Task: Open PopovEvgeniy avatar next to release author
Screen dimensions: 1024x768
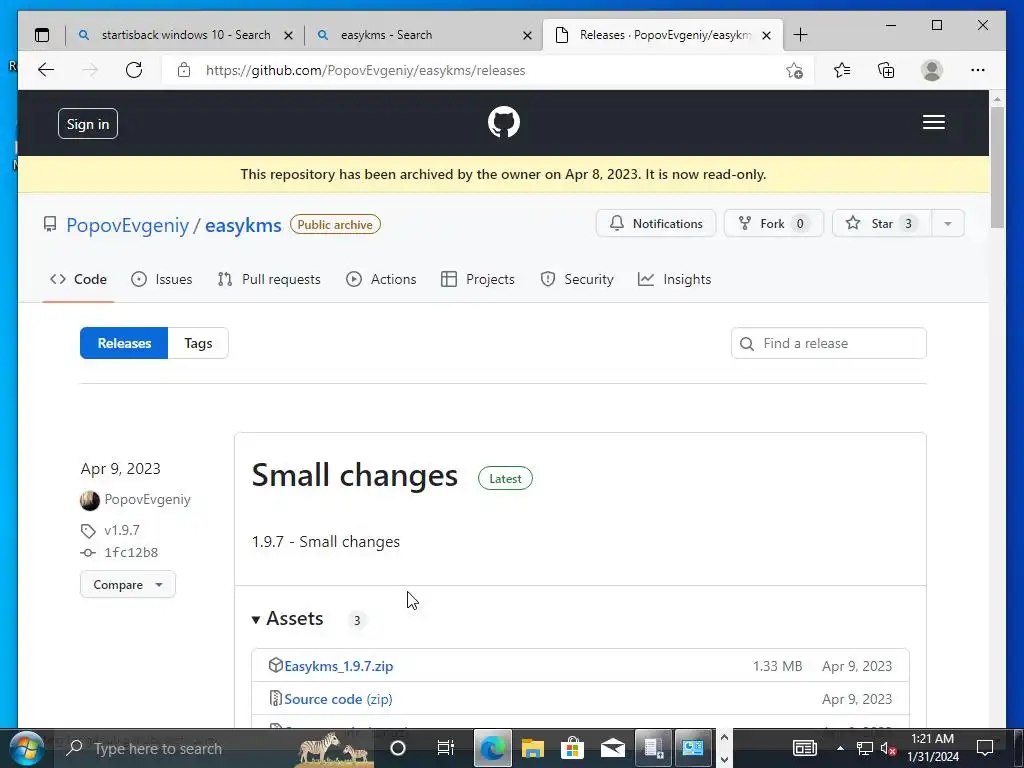Action: (89, 500)
